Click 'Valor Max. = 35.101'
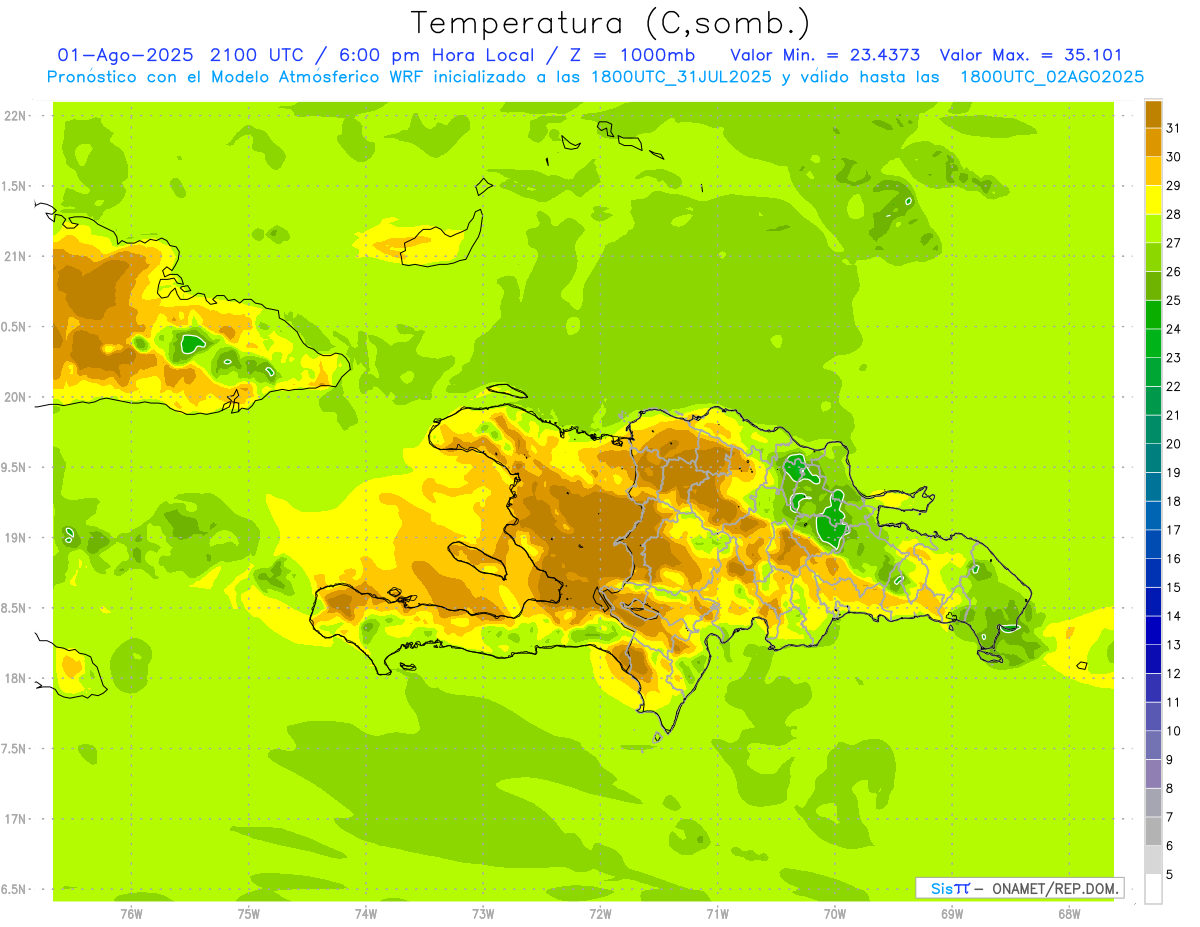The height and width of the screenshot is (927, 1200). pyautogui.click(x=1031, y=55)
